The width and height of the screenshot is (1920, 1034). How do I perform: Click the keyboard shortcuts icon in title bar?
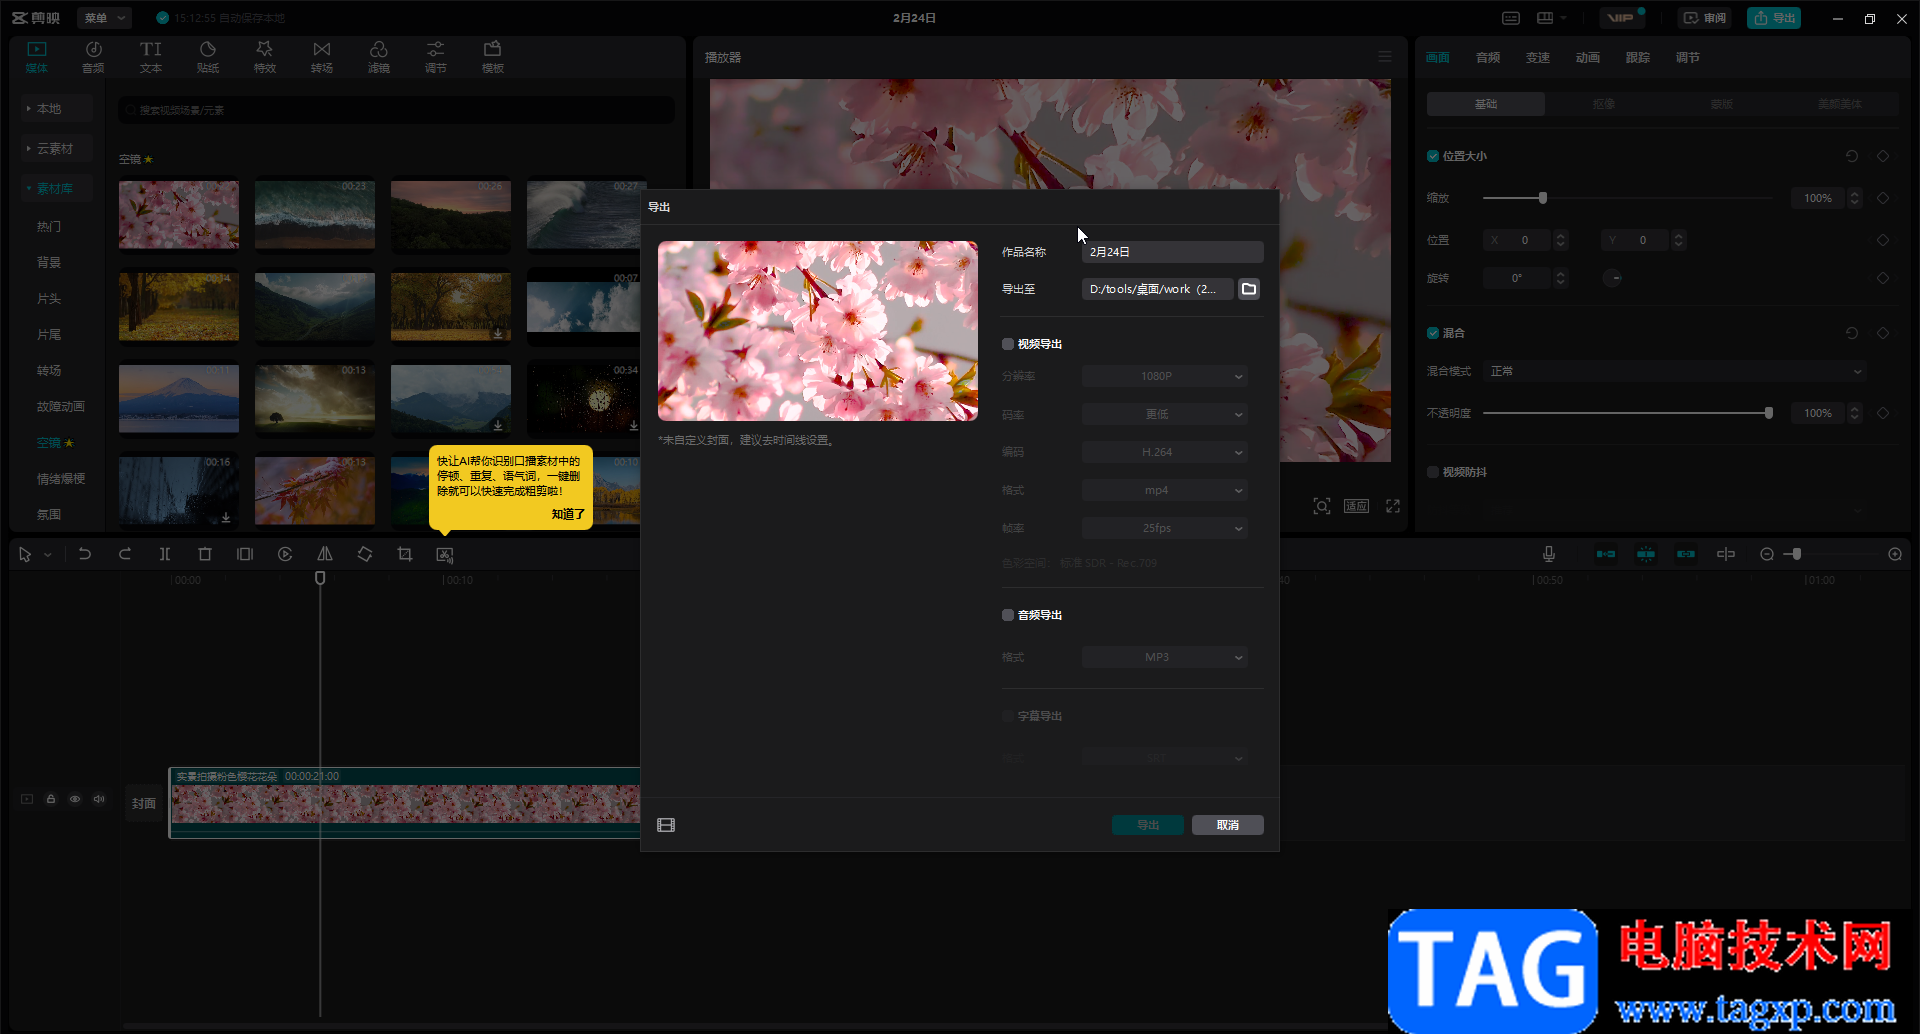coord(1511,18)
